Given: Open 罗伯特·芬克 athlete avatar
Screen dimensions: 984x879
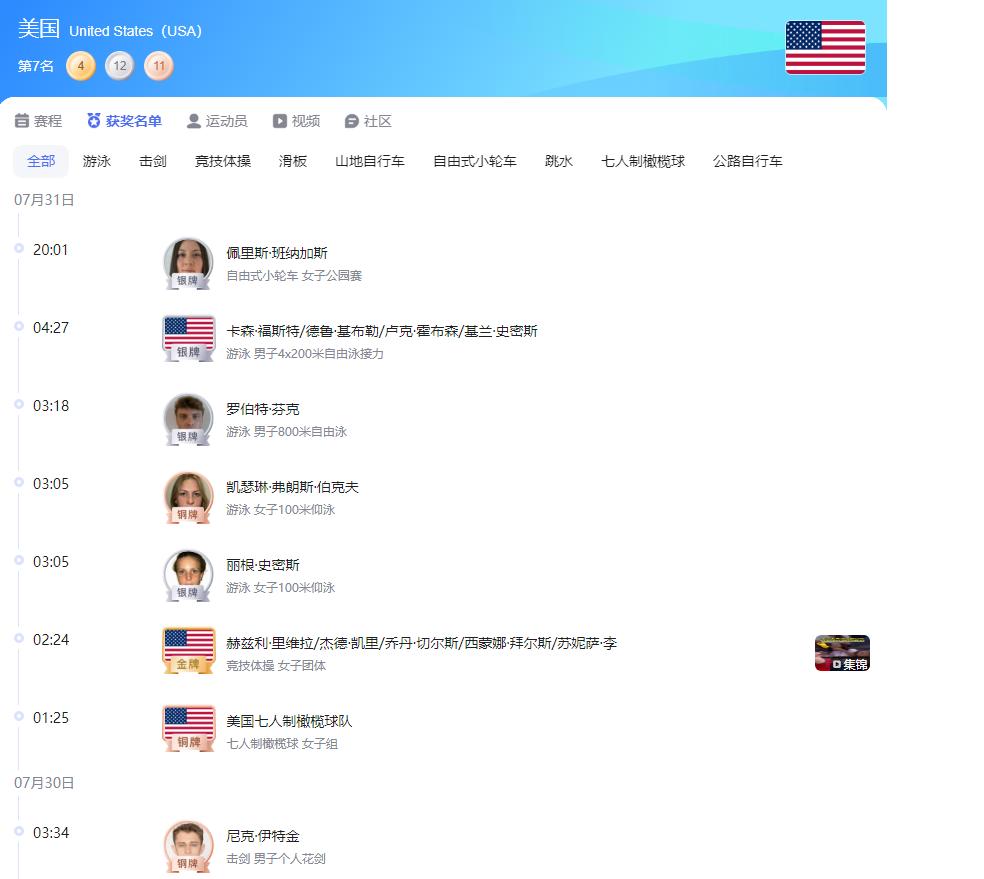Looking at the screenshot, I should tap(188, 420).
